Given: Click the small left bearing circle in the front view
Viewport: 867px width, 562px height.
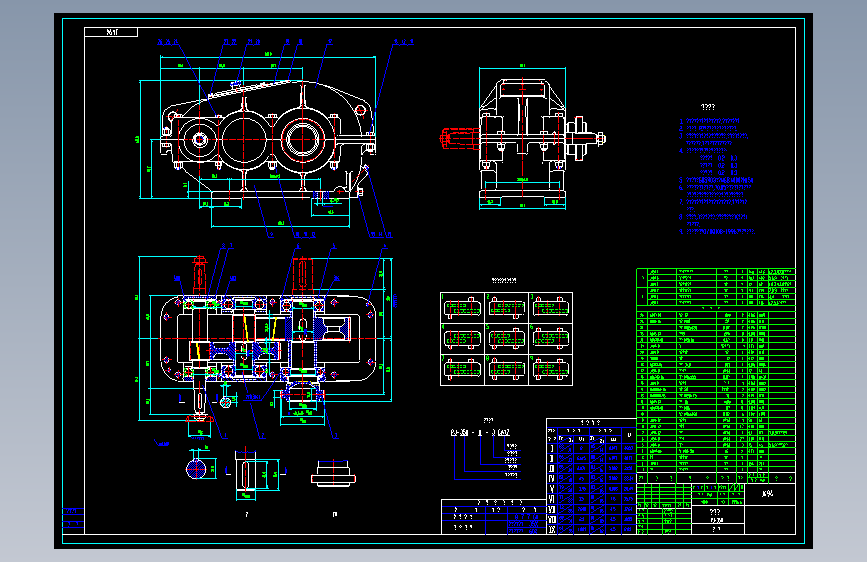Looking at the screenshot, I should click(x=200, y=139).
